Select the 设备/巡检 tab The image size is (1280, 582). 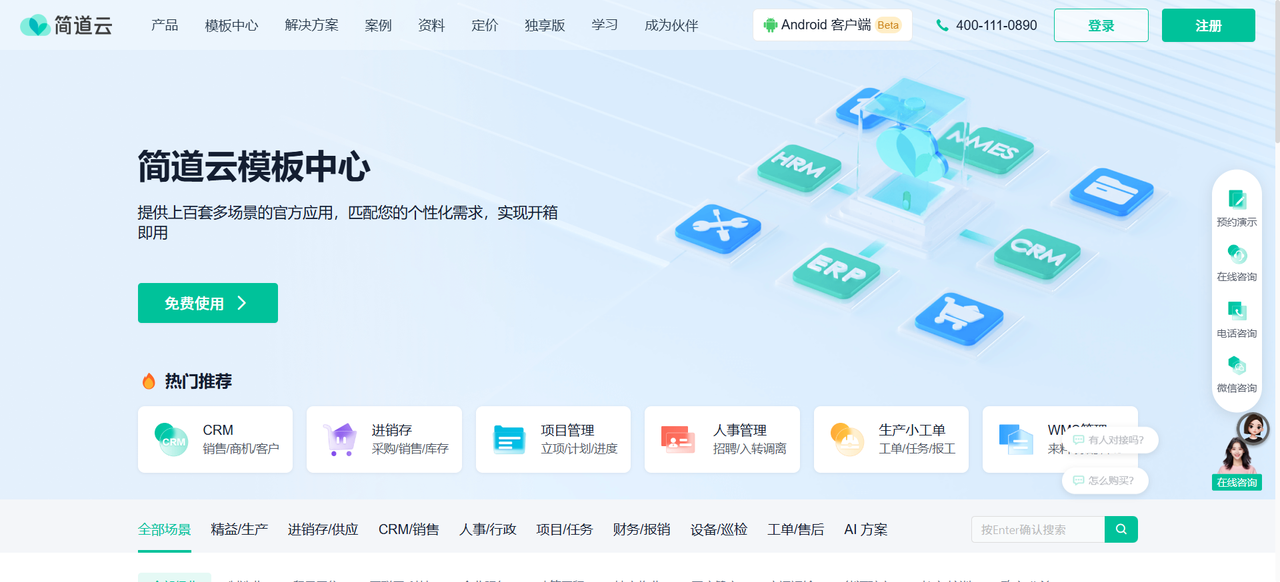(x=719, y=529)
